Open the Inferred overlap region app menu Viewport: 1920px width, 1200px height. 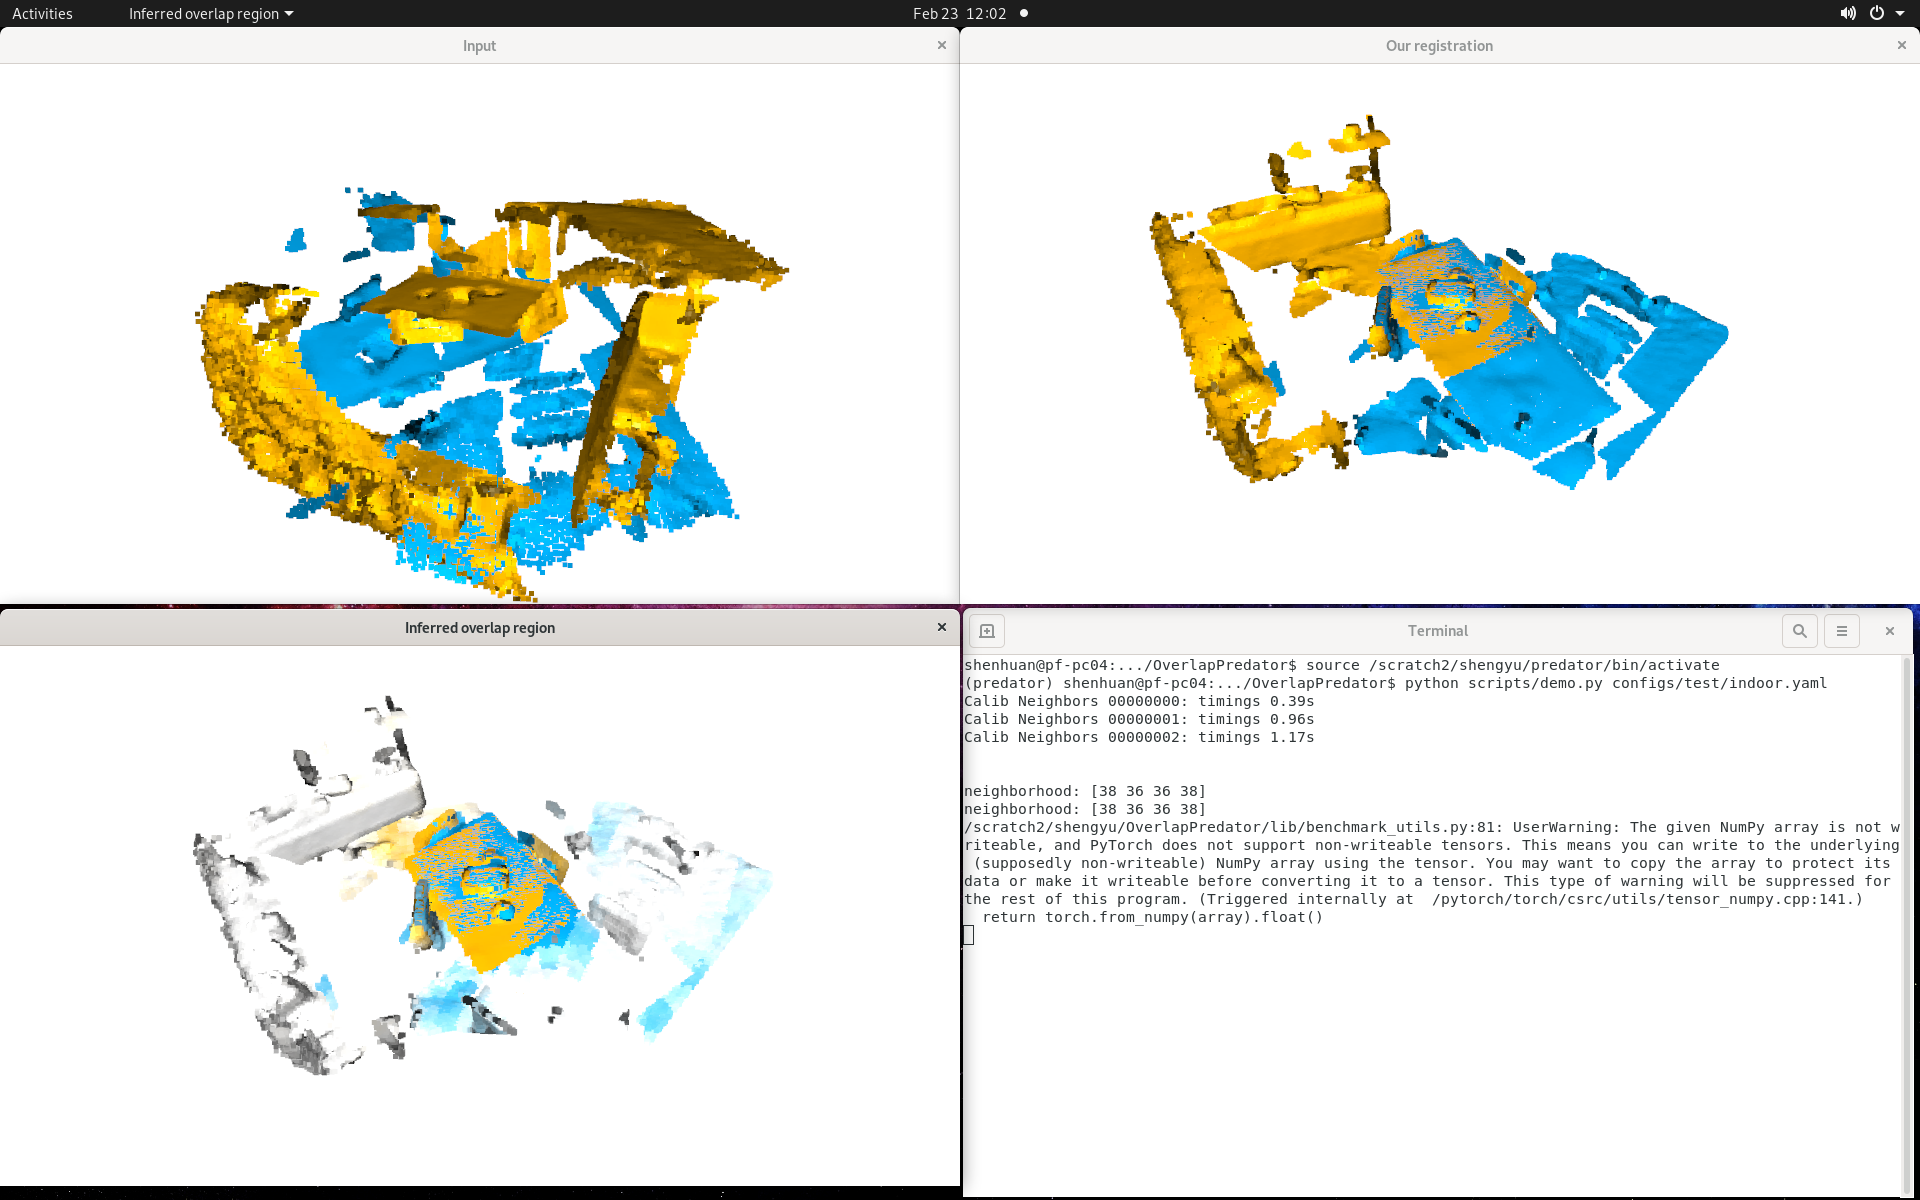click(210, 13)
